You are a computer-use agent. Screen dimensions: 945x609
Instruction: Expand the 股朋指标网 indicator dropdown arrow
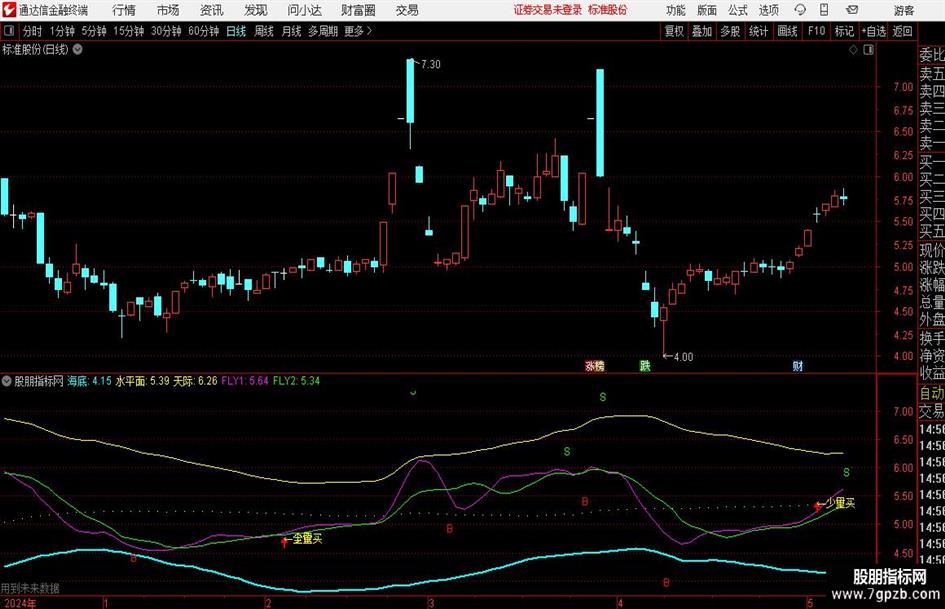pos(7,381)
